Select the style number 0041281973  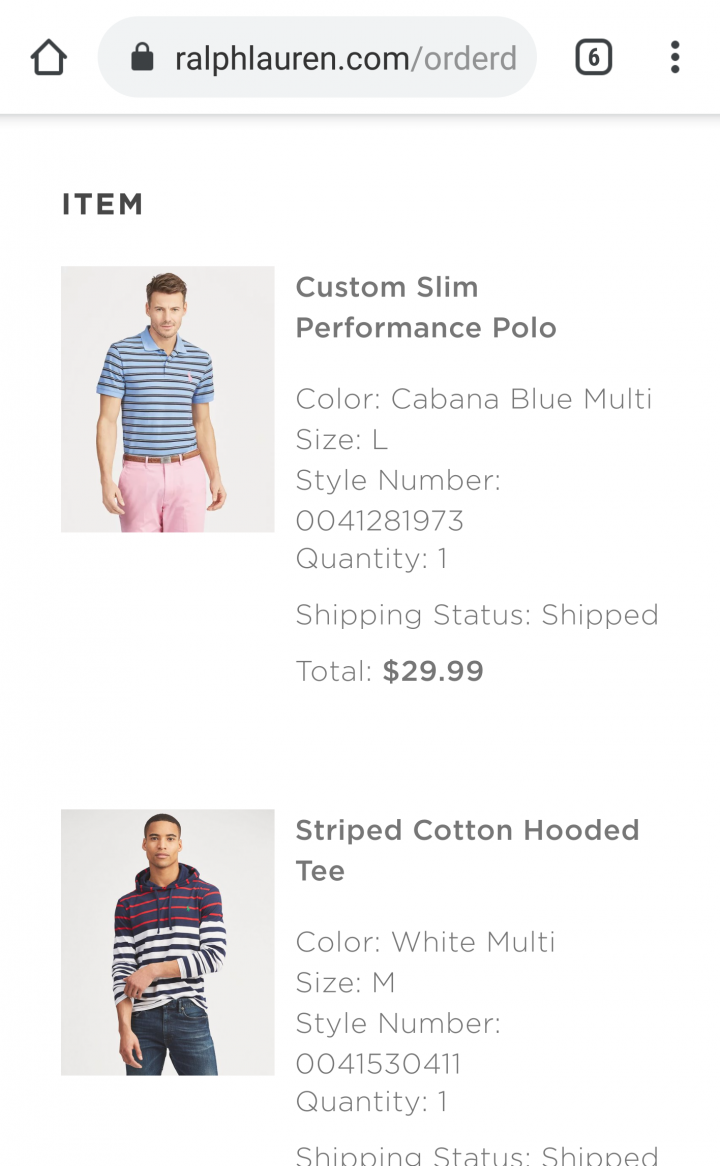[379, 521]
